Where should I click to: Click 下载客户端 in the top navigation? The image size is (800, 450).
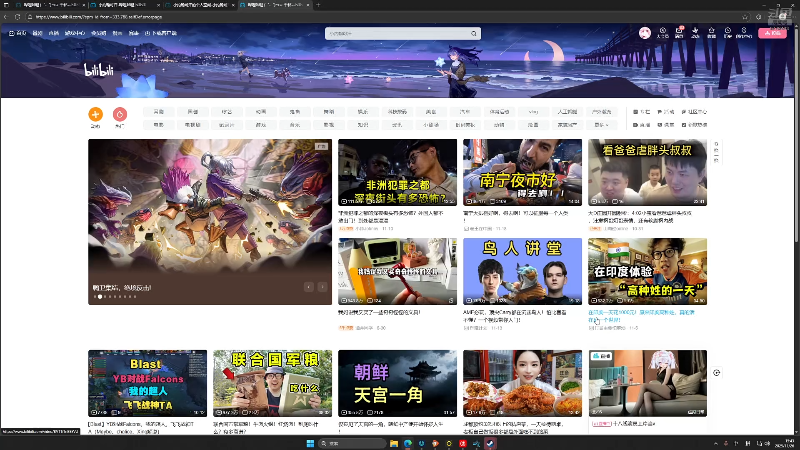(x=161, y=33)
